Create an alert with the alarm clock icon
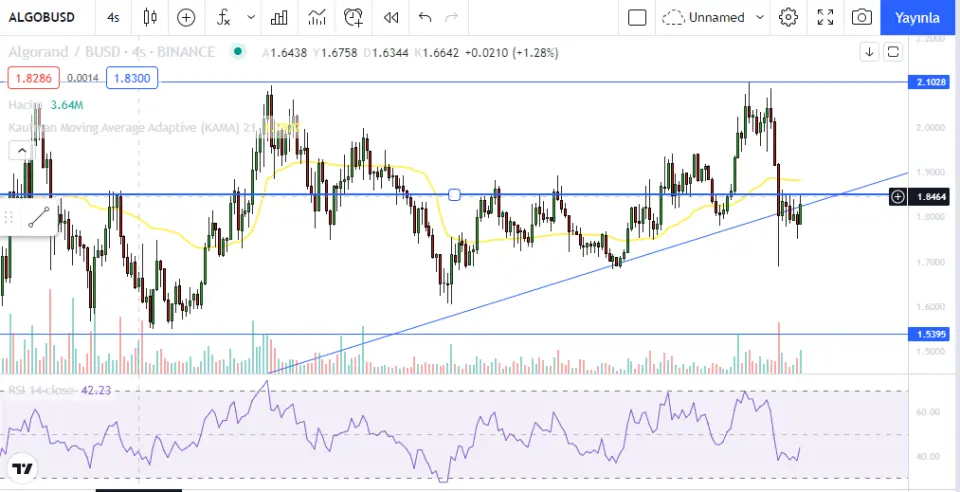This screenshot has width=960, height=492. [353, 17]
